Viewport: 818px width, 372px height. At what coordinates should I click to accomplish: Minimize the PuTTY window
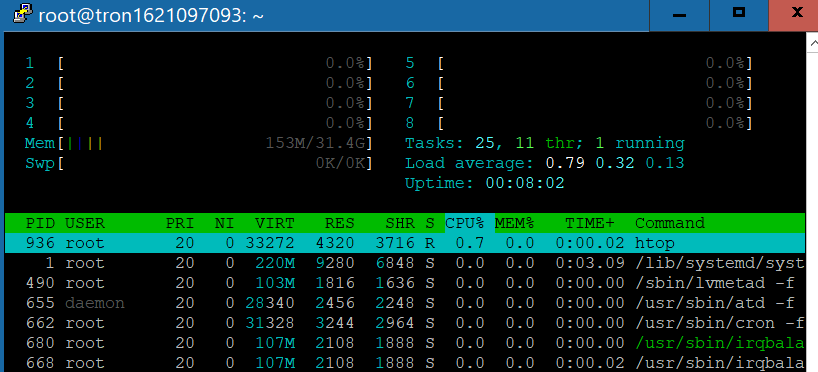[679, 15]
